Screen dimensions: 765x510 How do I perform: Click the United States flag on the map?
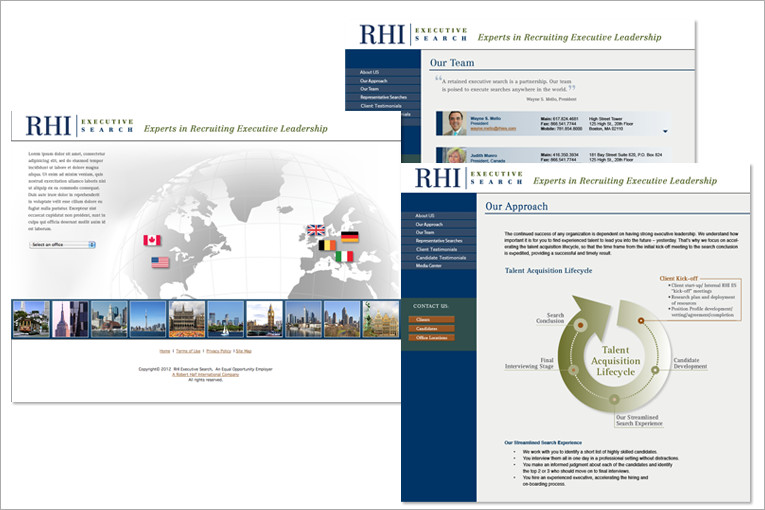pyautogui.click(x=160, y=262)
